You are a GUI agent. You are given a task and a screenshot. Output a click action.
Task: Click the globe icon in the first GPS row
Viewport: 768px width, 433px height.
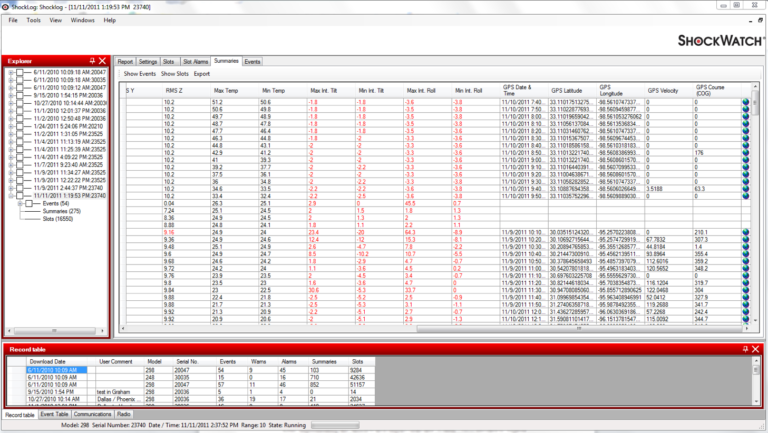pos(745,102)
